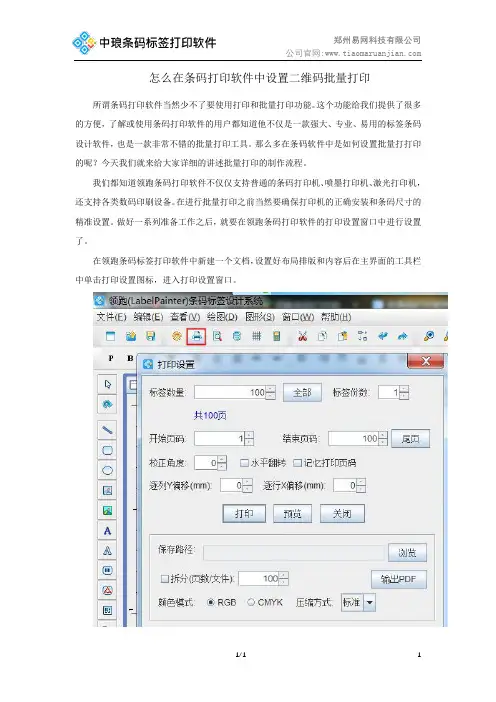Click the 校正角度 spinner arrows
496x702 pixels.
pos(222,463)
